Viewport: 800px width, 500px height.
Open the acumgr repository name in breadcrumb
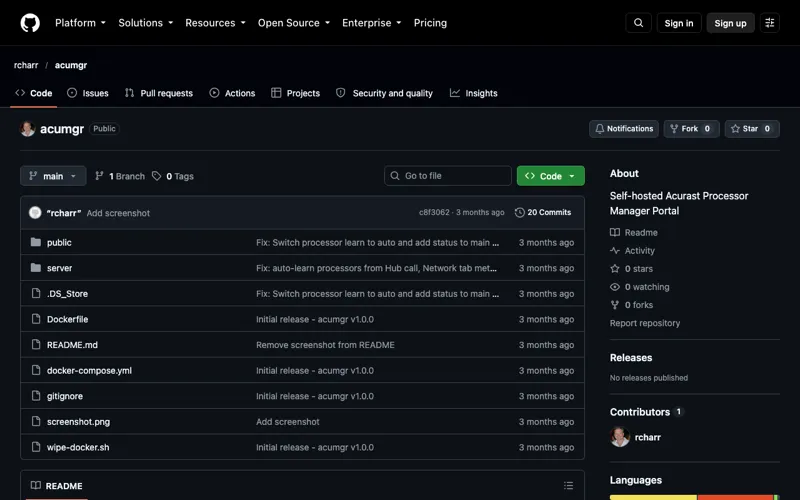click(71, 65)
